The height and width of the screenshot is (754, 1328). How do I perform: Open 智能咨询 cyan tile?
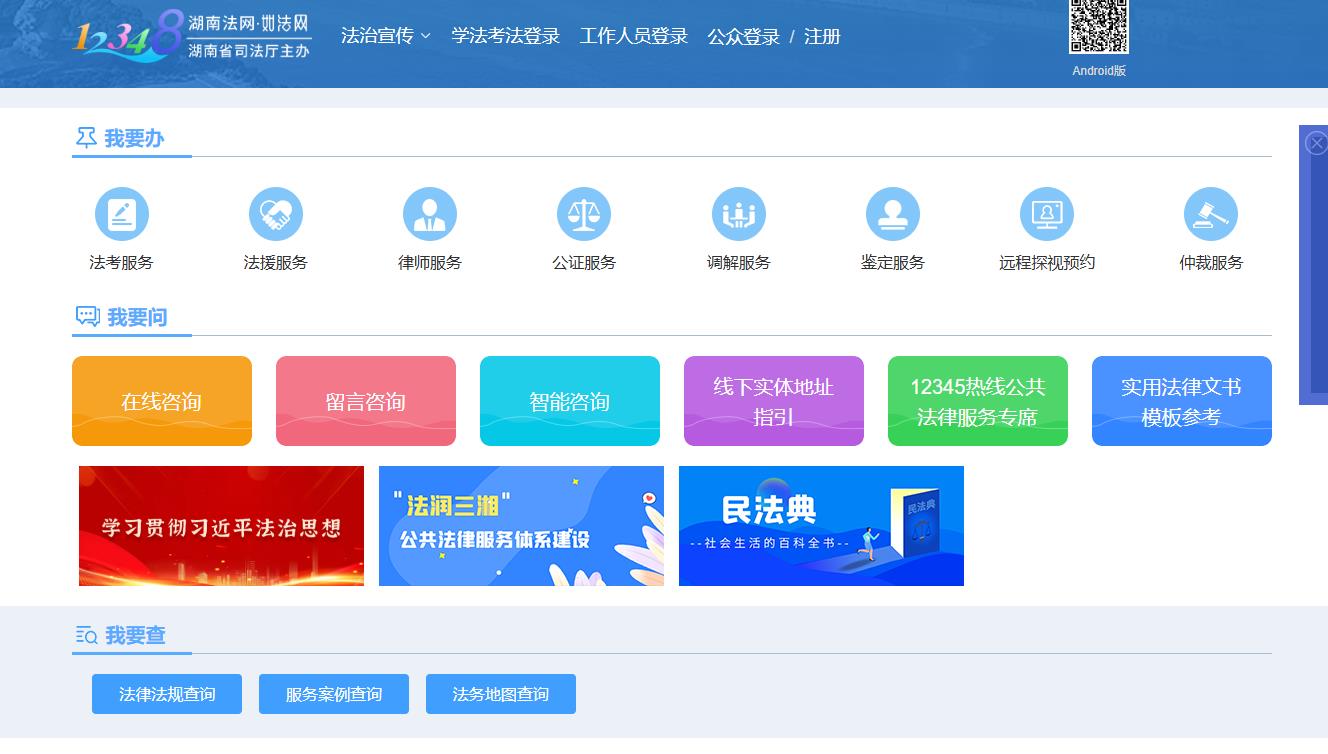[570, 401]
